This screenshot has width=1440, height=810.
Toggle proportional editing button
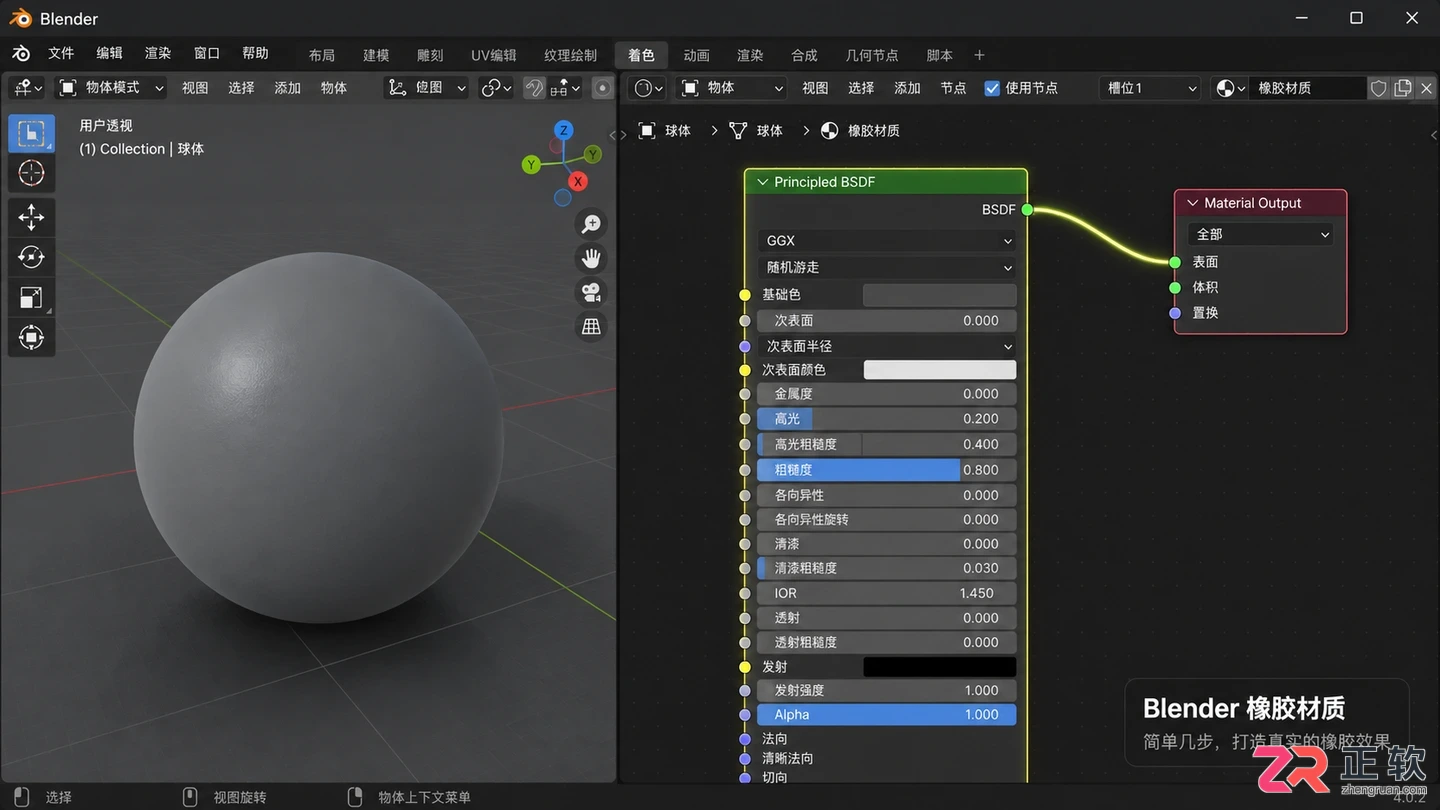tap(602, 88)
